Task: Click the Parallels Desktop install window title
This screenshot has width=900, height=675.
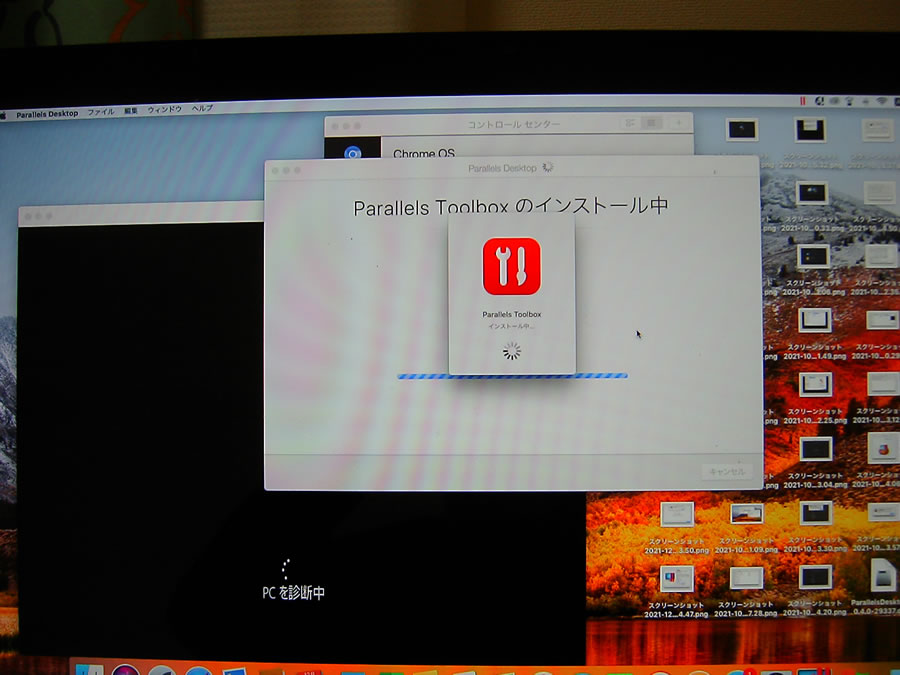Action: 502,168
